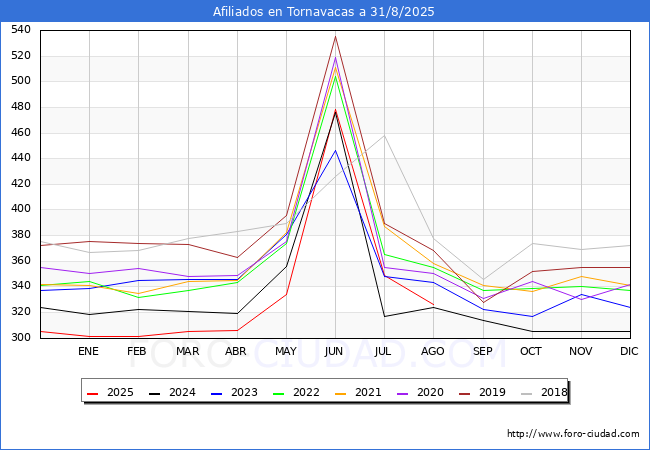This screenshot has height=450, width=650.
Task: Click the chart title Afiliados en Tornavacas
Action: click(x=324, y=12)
